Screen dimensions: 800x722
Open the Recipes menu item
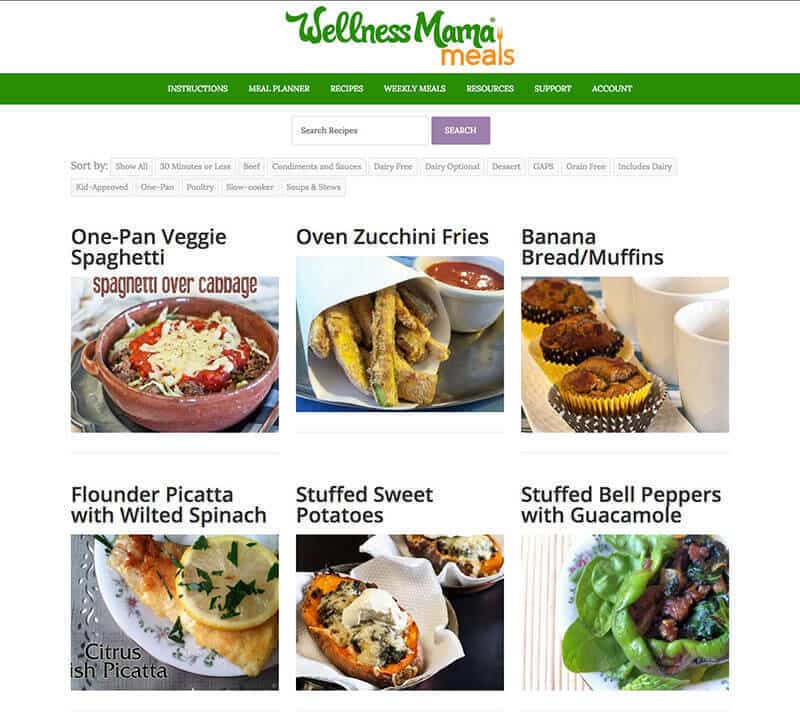(x=346, y=89)
